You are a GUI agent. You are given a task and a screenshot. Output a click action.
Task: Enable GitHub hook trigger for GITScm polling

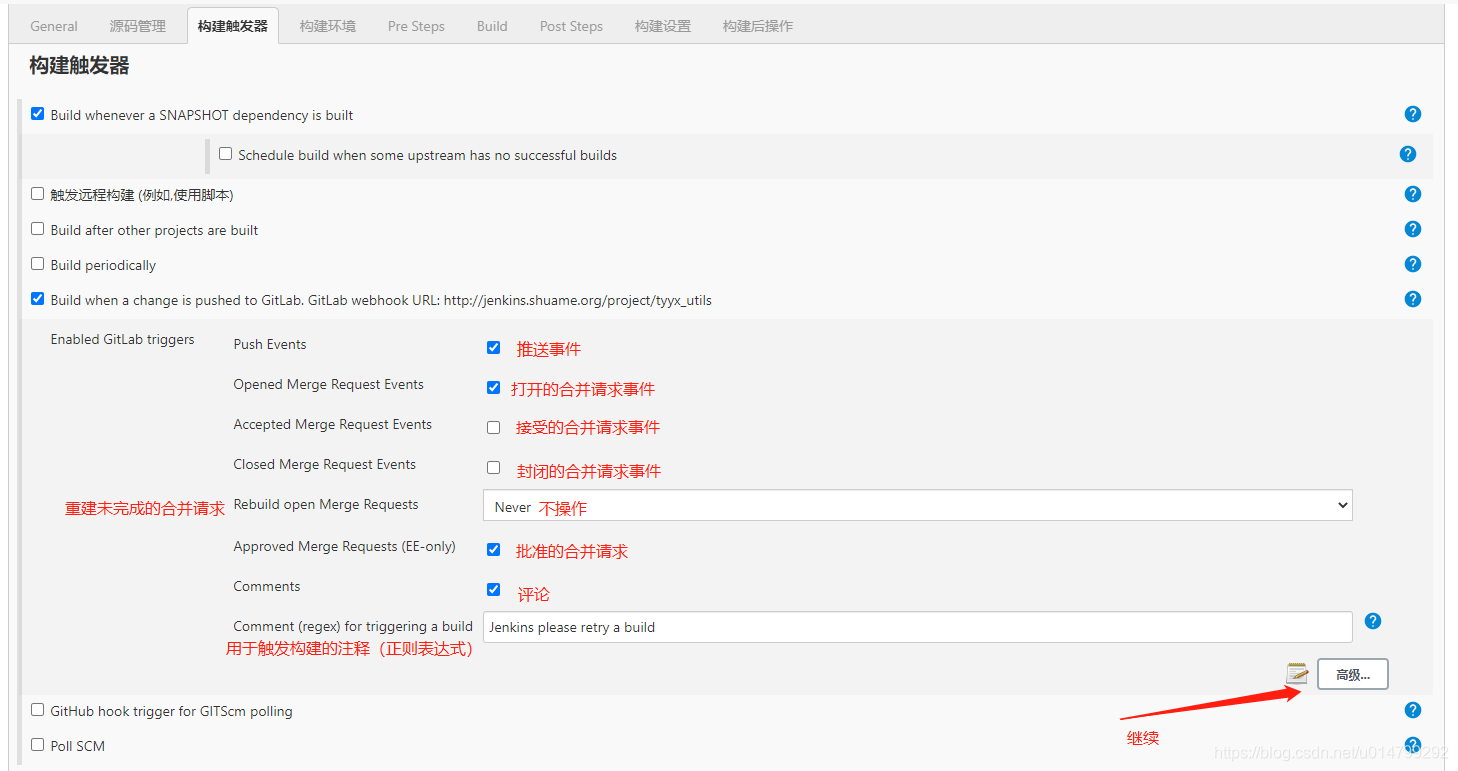[x=38, y=710]
